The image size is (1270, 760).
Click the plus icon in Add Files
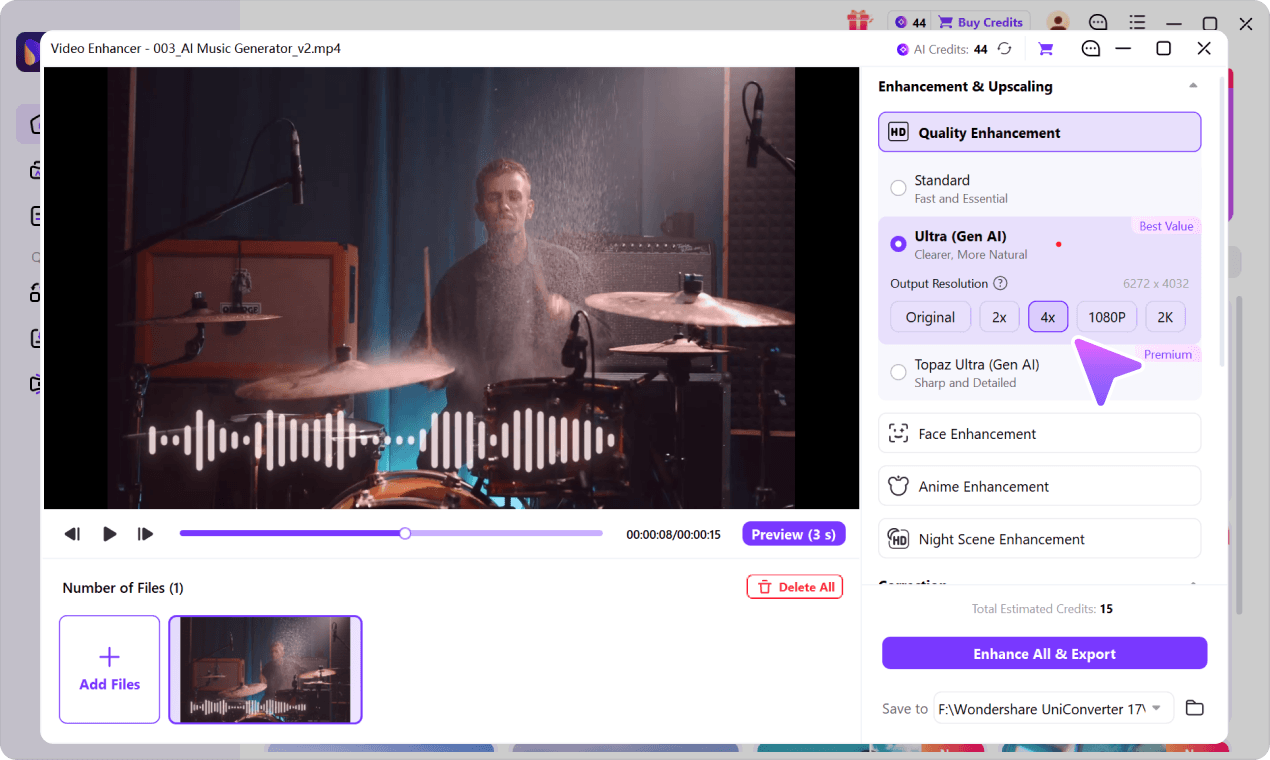110,656
